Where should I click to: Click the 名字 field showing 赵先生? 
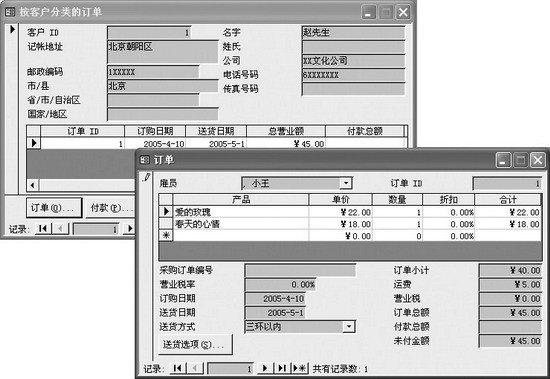pos(353,33)
